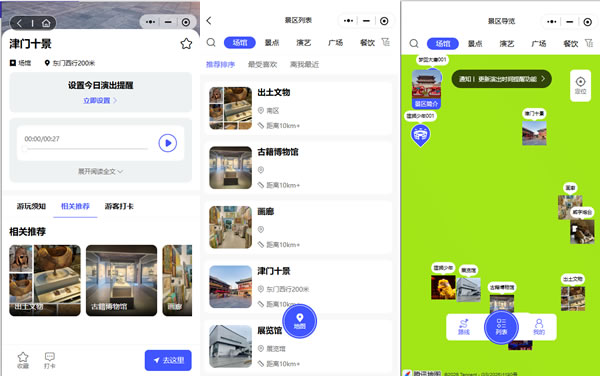Minimize the 景区导览 mini program

pyautogui.click(x=569, y=22)
